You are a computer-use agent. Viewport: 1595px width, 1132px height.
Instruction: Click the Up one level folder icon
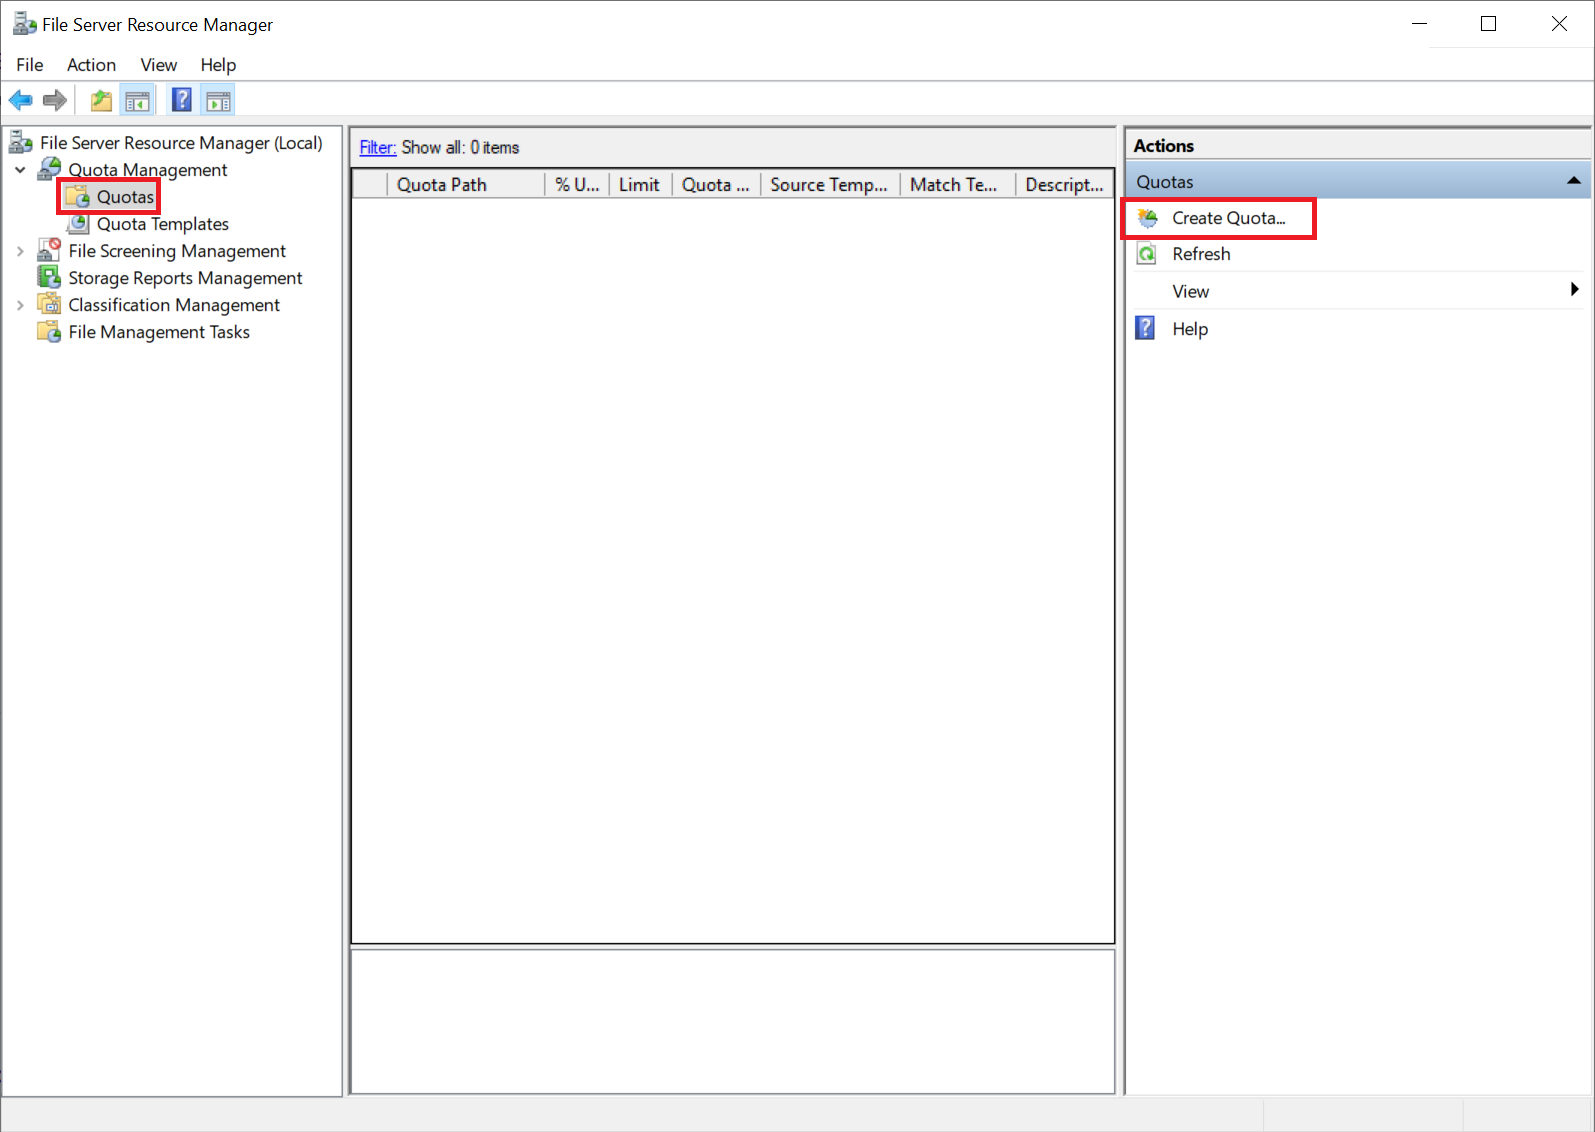coord(101,100)
